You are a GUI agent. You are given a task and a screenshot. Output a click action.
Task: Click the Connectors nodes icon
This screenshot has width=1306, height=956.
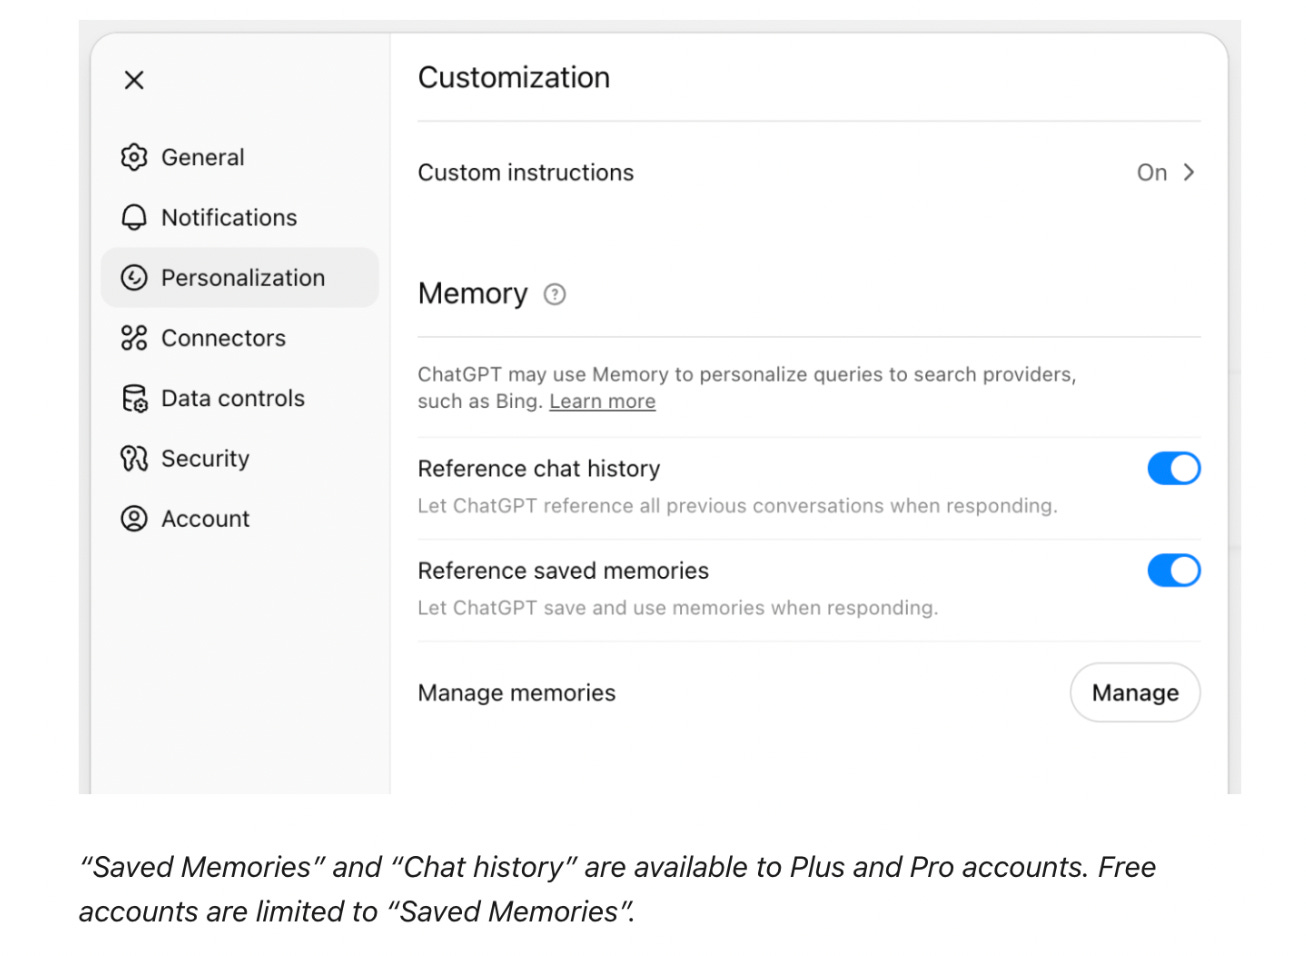[134, 338]
